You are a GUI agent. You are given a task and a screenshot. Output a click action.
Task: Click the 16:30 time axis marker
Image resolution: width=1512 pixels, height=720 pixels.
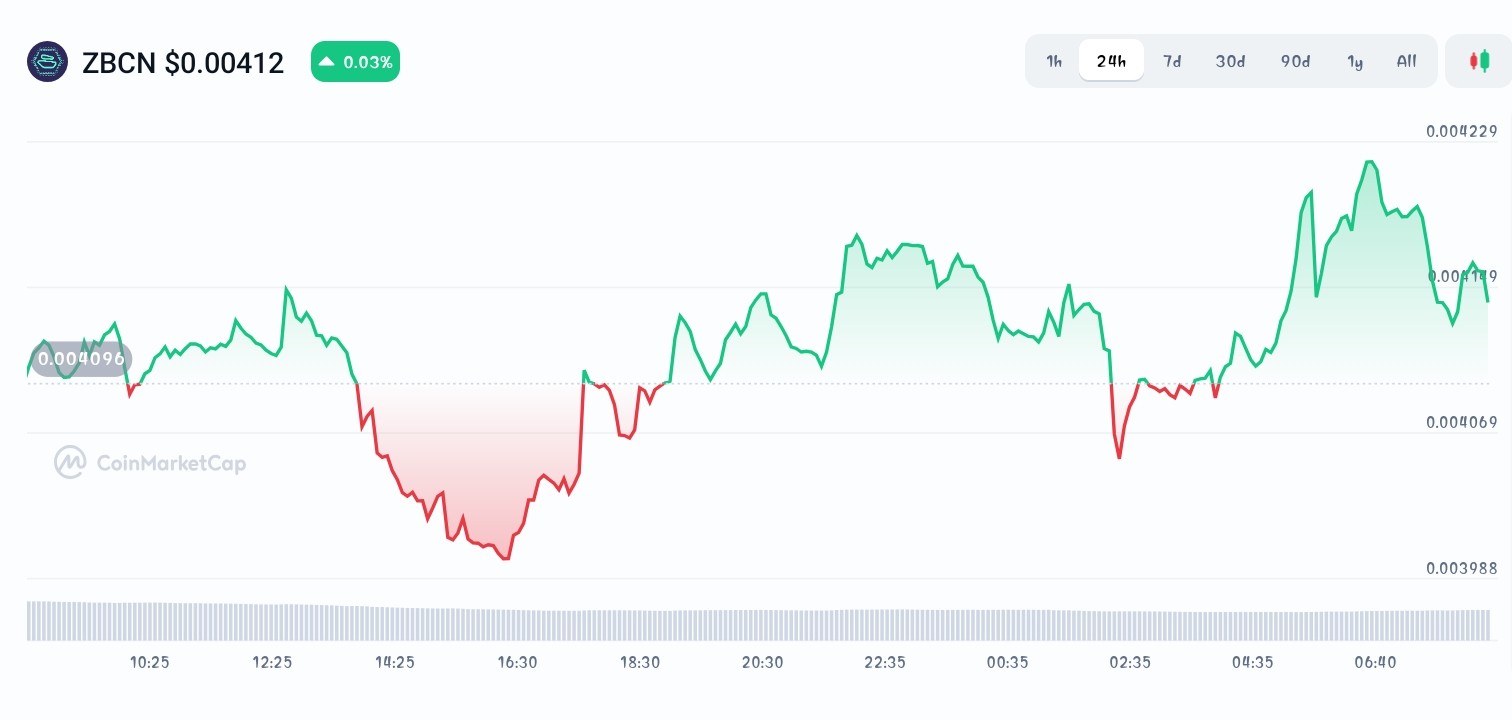[x=517, y=662]
